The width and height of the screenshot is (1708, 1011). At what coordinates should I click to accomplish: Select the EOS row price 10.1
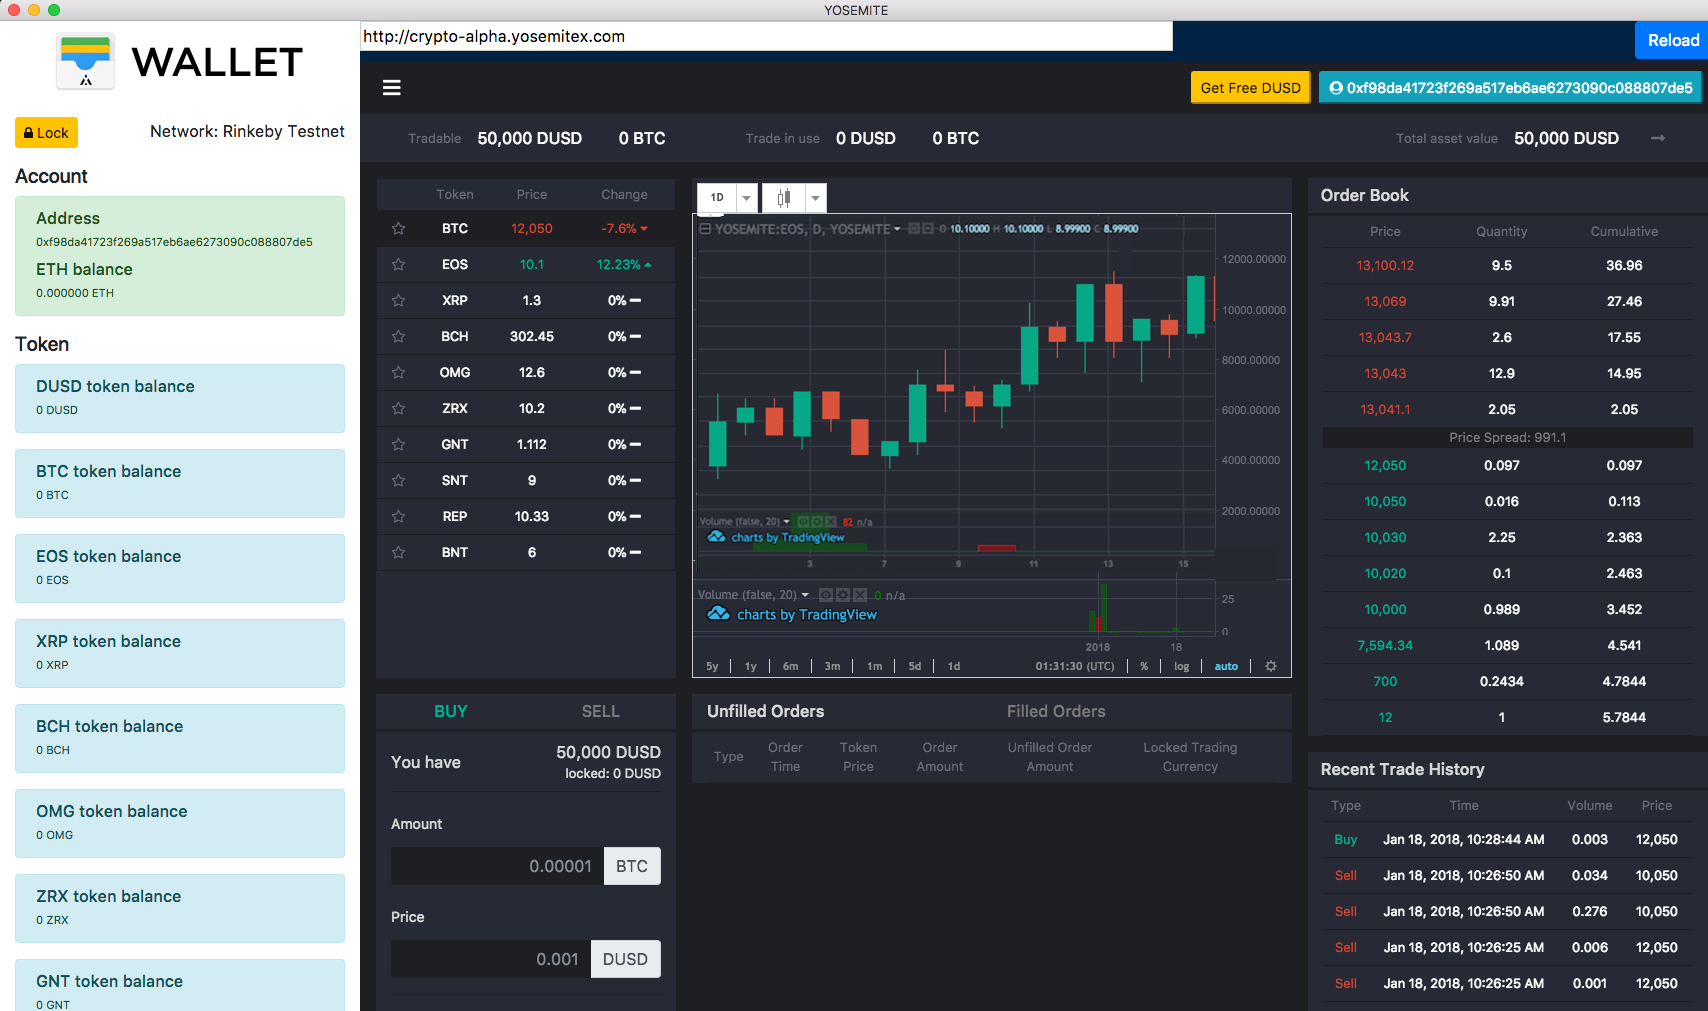(x=532, y=265)
